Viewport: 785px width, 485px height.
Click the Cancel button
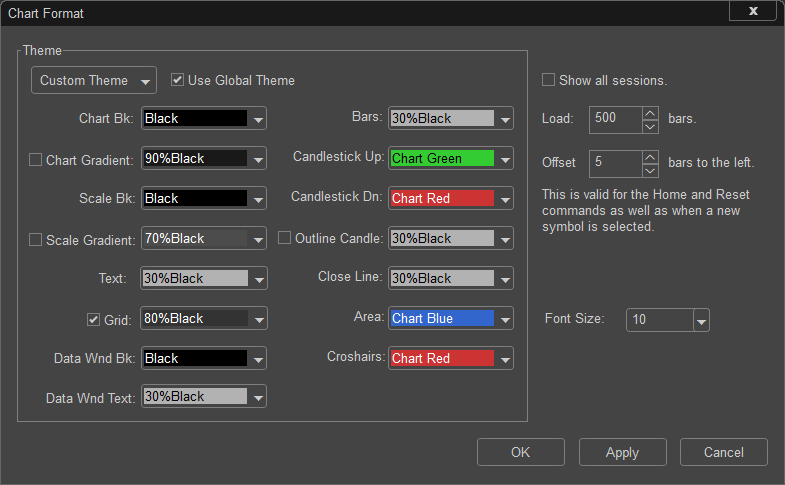[x=723, y=452]
